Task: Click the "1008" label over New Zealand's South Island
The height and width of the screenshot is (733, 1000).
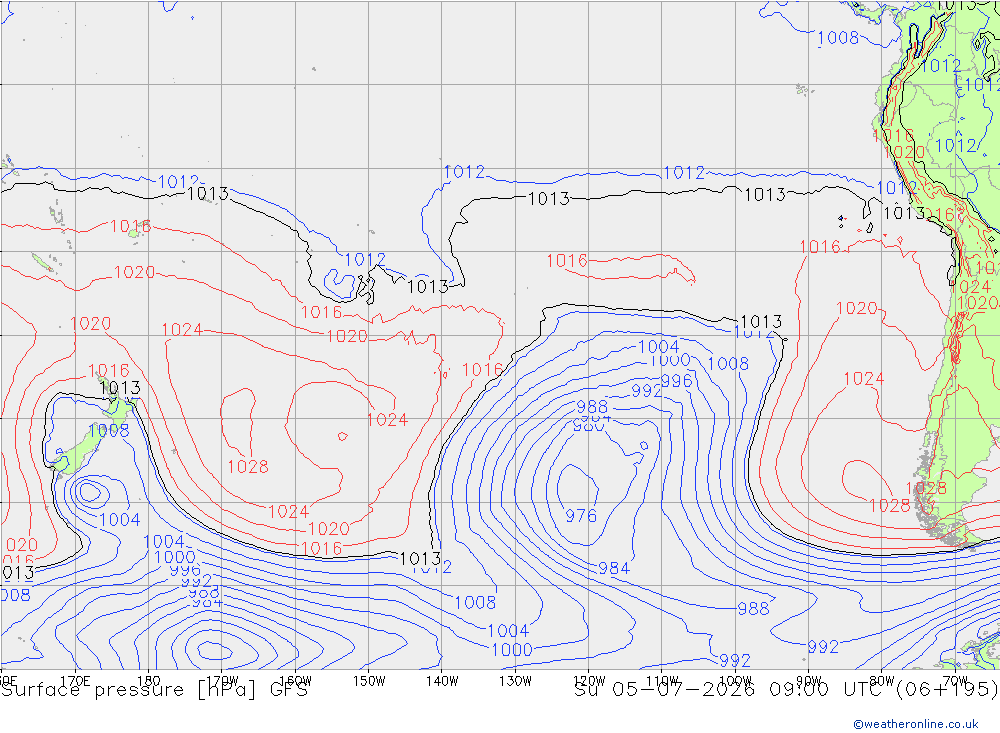Action: 108,431
